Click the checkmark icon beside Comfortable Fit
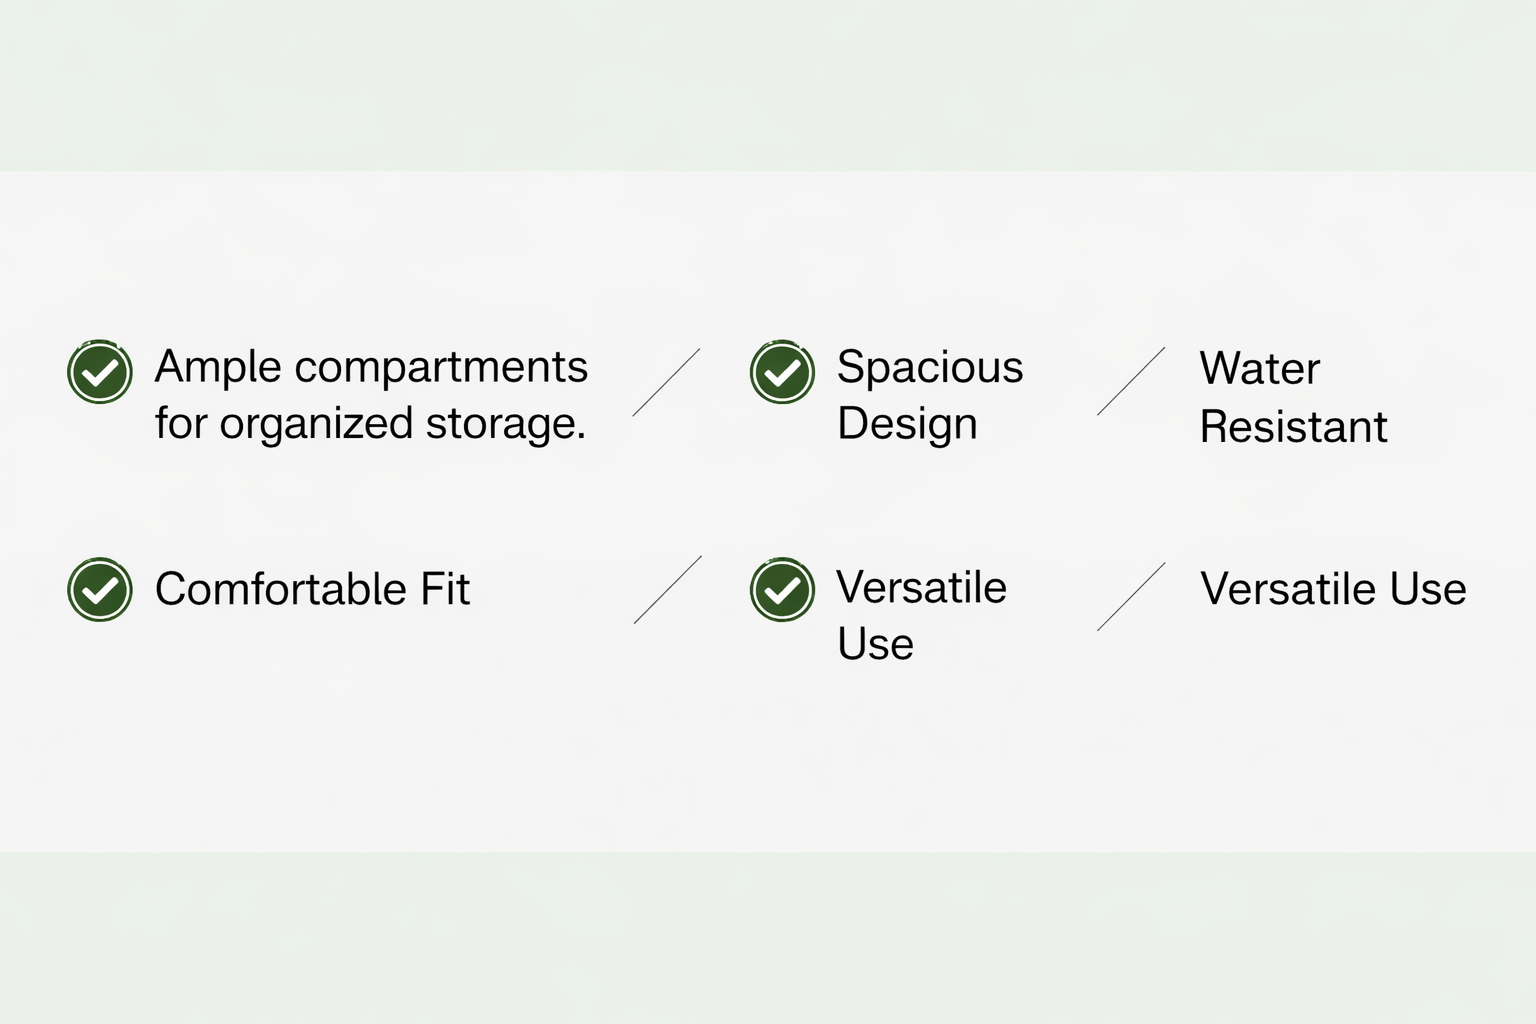The image size is (1536, 1024). point(100,589)
